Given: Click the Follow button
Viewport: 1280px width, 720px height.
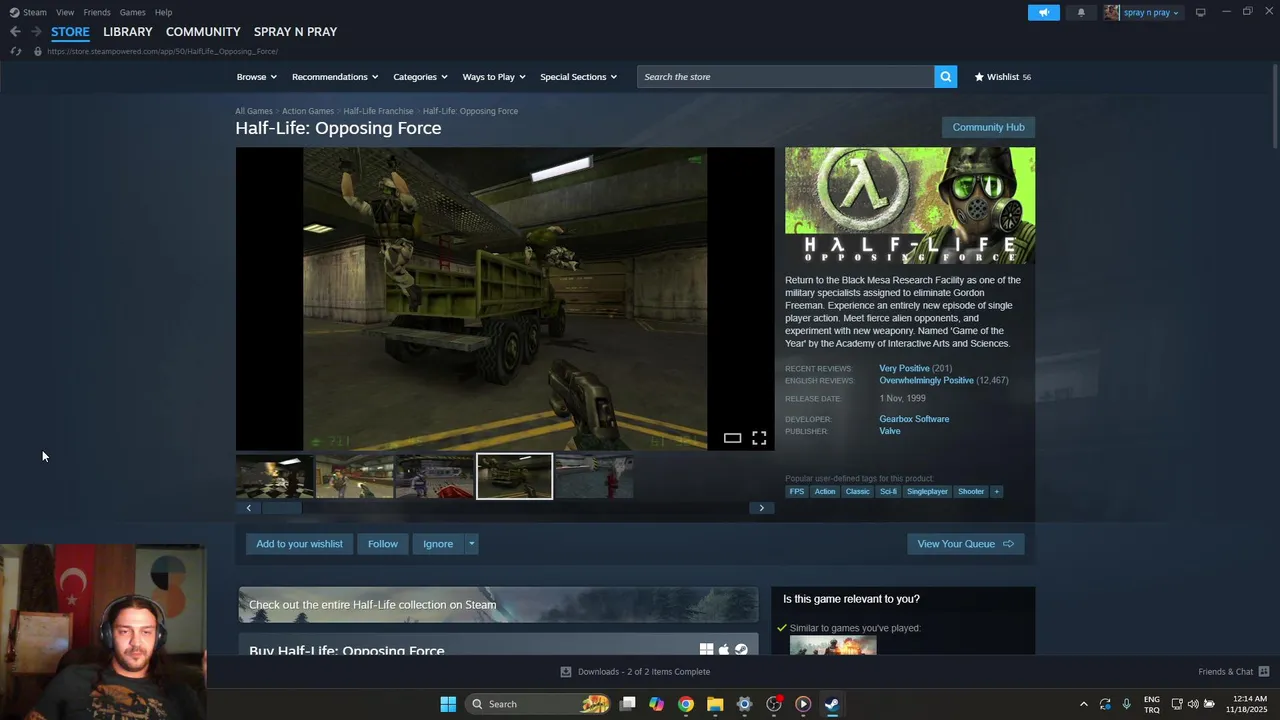Looking at the screenshot, I should click(382, 544).
